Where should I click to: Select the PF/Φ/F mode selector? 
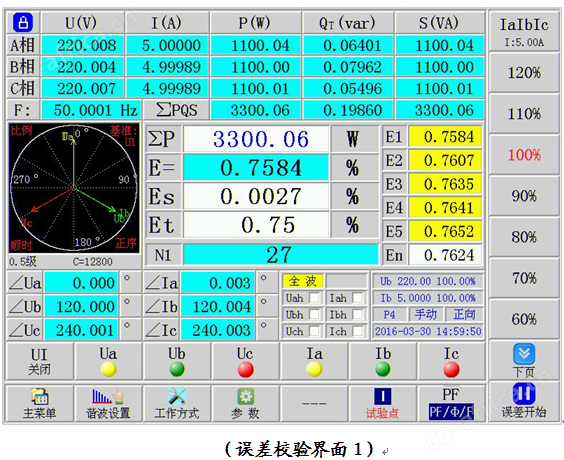[x=451, y=412]
